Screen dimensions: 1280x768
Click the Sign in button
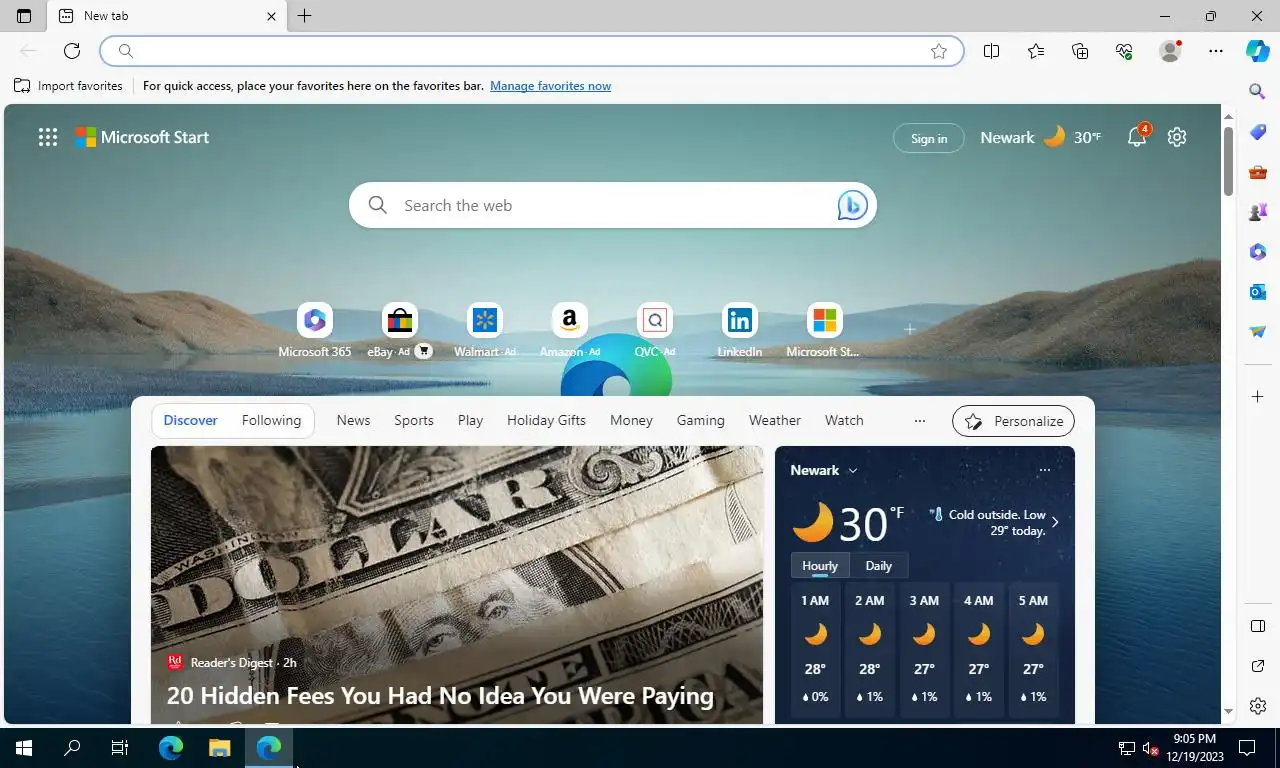pos(929,138)
